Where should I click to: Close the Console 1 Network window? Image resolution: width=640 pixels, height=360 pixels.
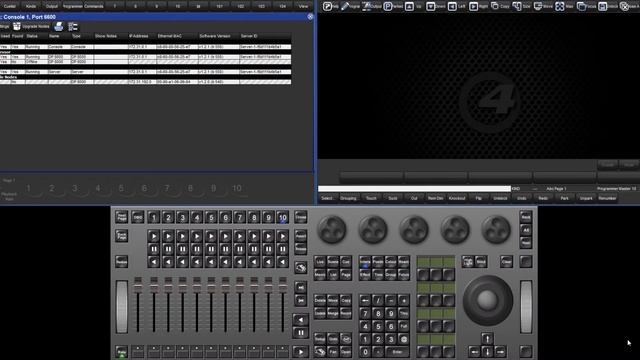[310, 17]
